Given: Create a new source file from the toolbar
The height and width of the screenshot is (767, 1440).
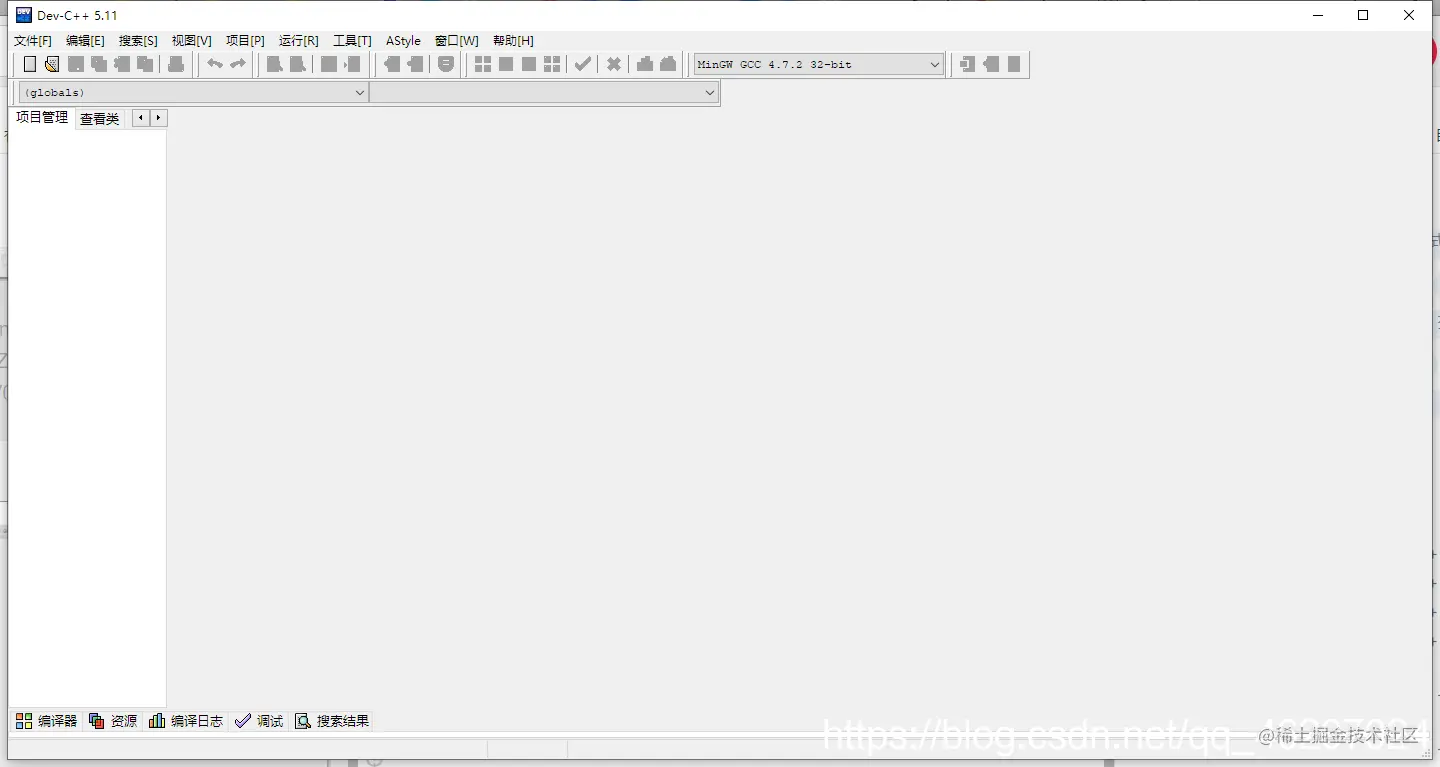Looking at the screenshot, I should [x=30, y=64].
